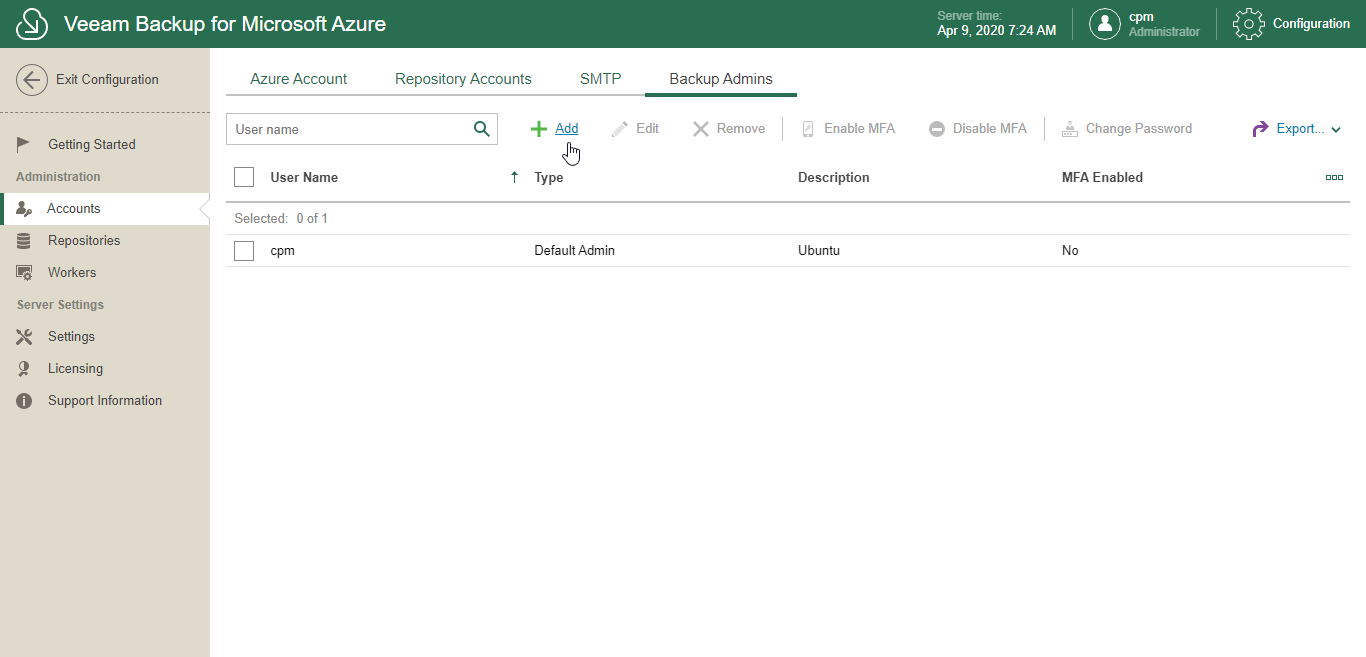The height and width of the screenshot is (657, 1366).
Task: Click the Remove button label
Action: coord(741,128)
